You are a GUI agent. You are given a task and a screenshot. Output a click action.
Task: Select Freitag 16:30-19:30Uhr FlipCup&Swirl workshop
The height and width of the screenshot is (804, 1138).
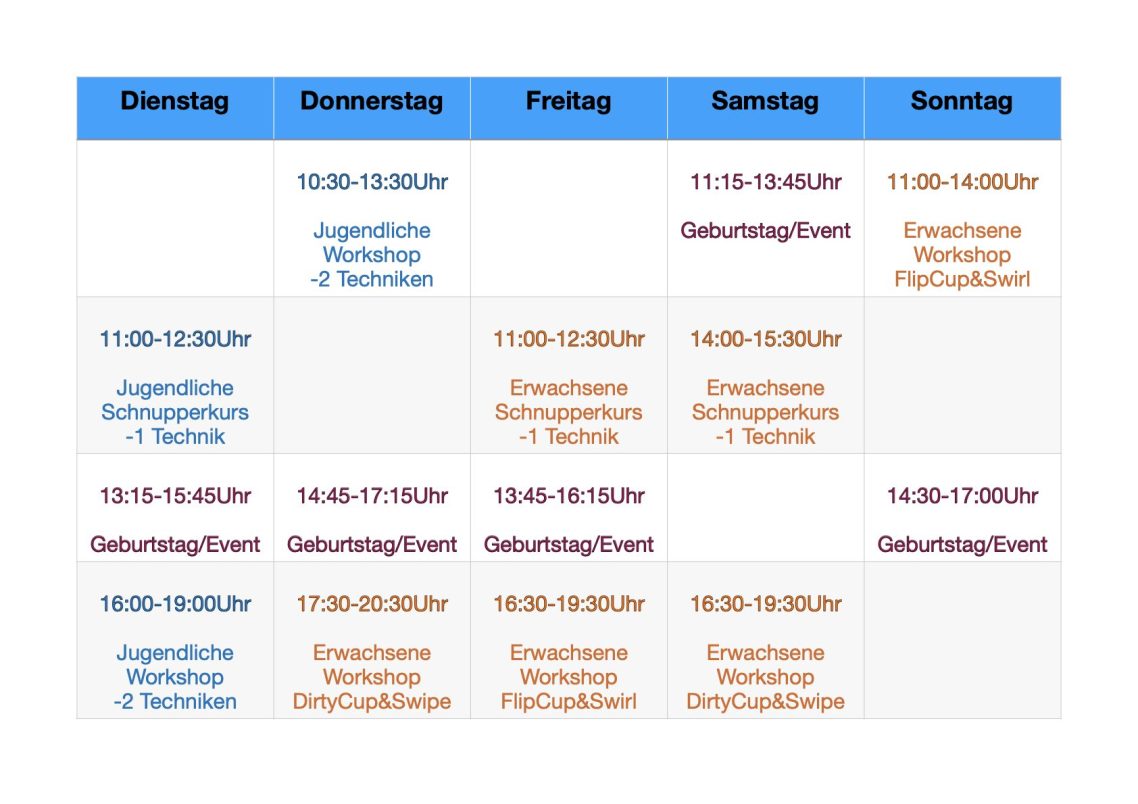(x=568, y=640)
